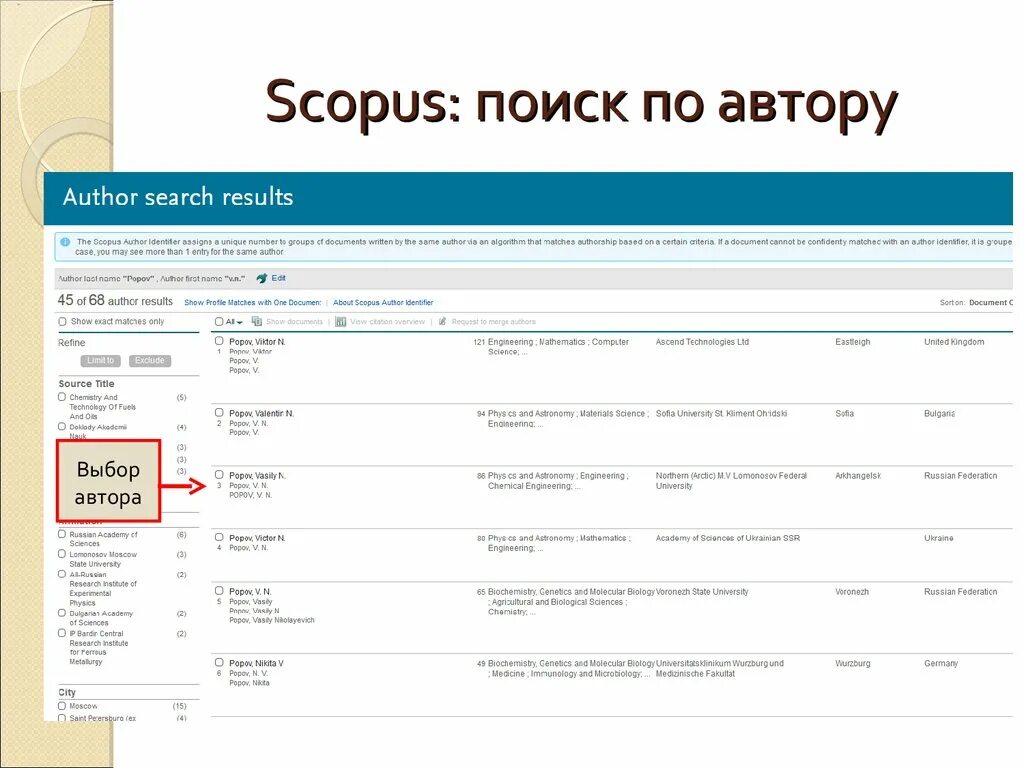Check Bulgarian Academy of Sciences affiliation
The width and height of the screenshot is (1024, 768).
[62, 613]
